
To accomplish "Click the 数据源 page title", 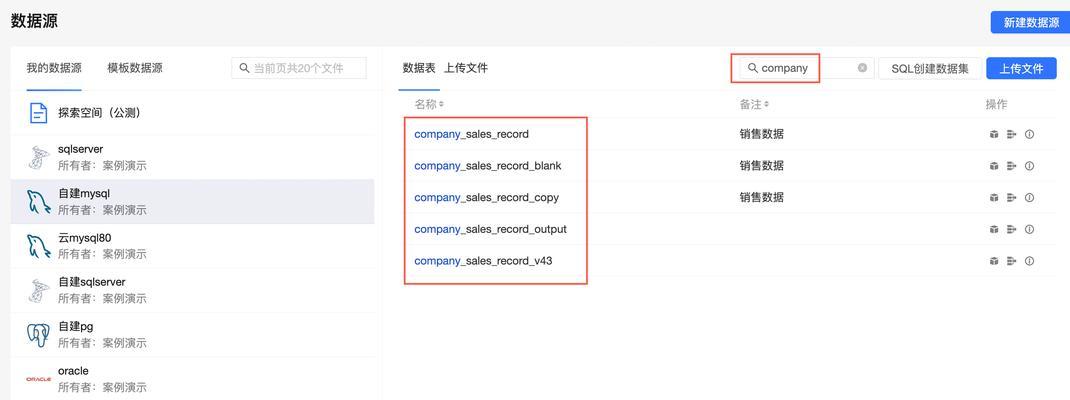I will [x=34, y=21].
